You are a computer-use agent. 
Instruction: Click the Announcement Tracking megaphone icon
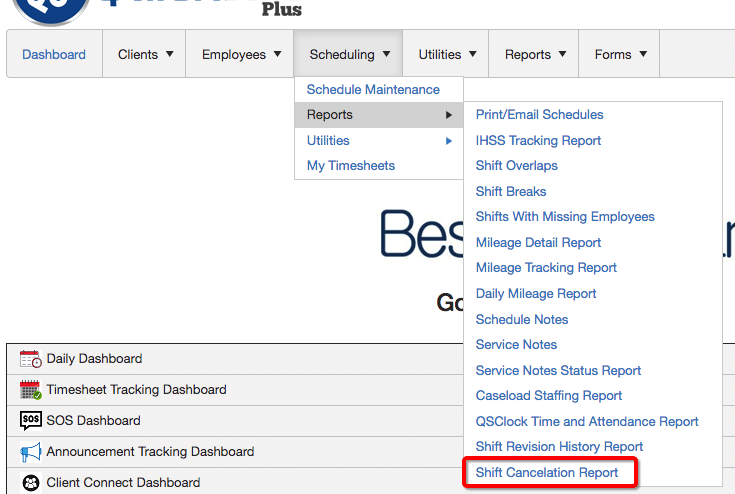[x=30, y=452]
